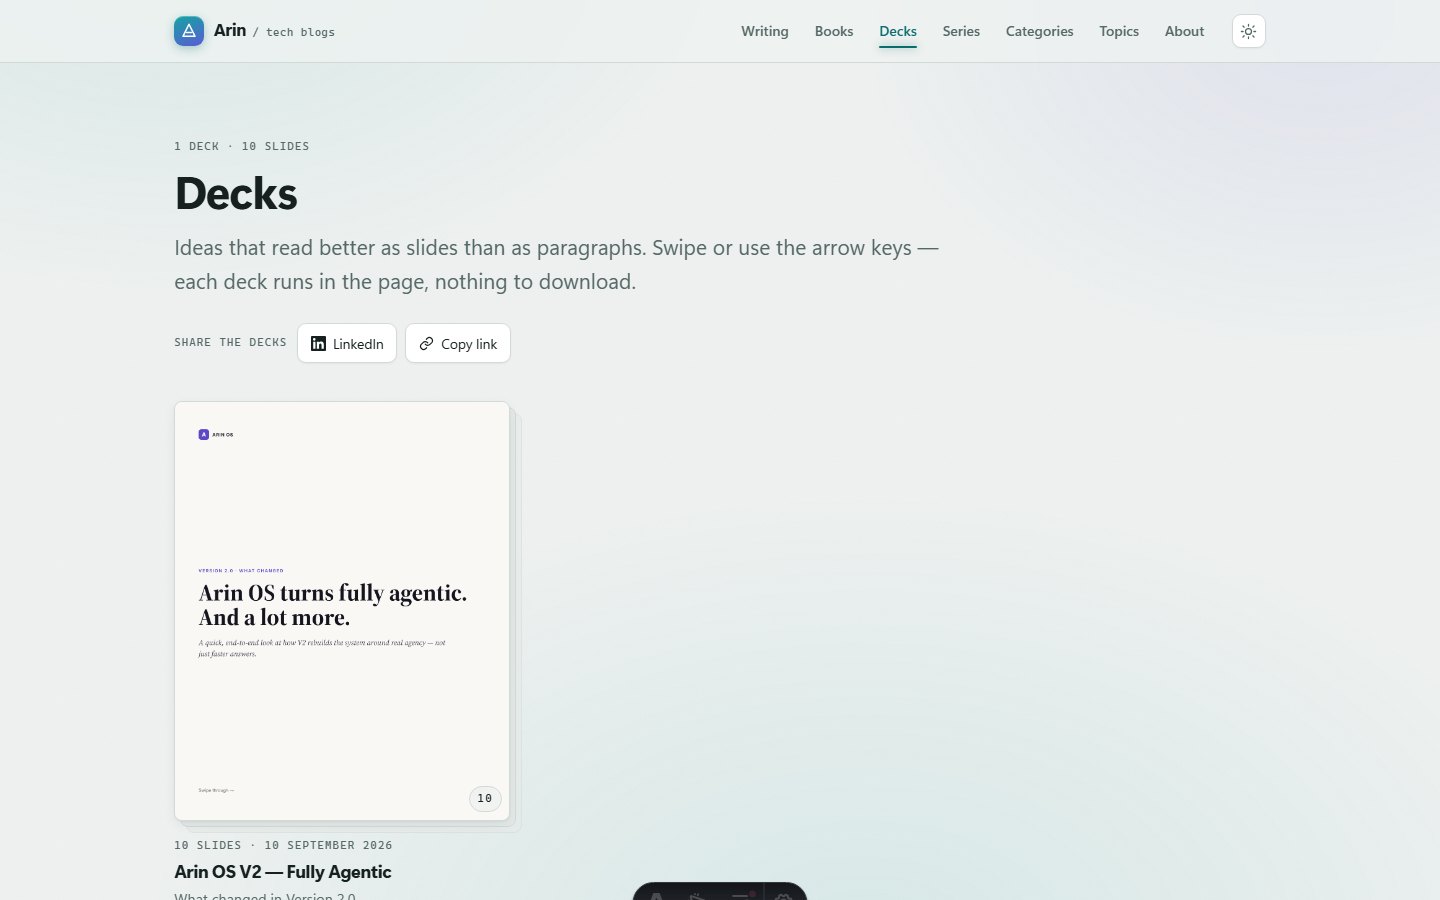Browse the Categories page
Viewport: 1440px width, 900px height.
click(x=1040, y=31)
